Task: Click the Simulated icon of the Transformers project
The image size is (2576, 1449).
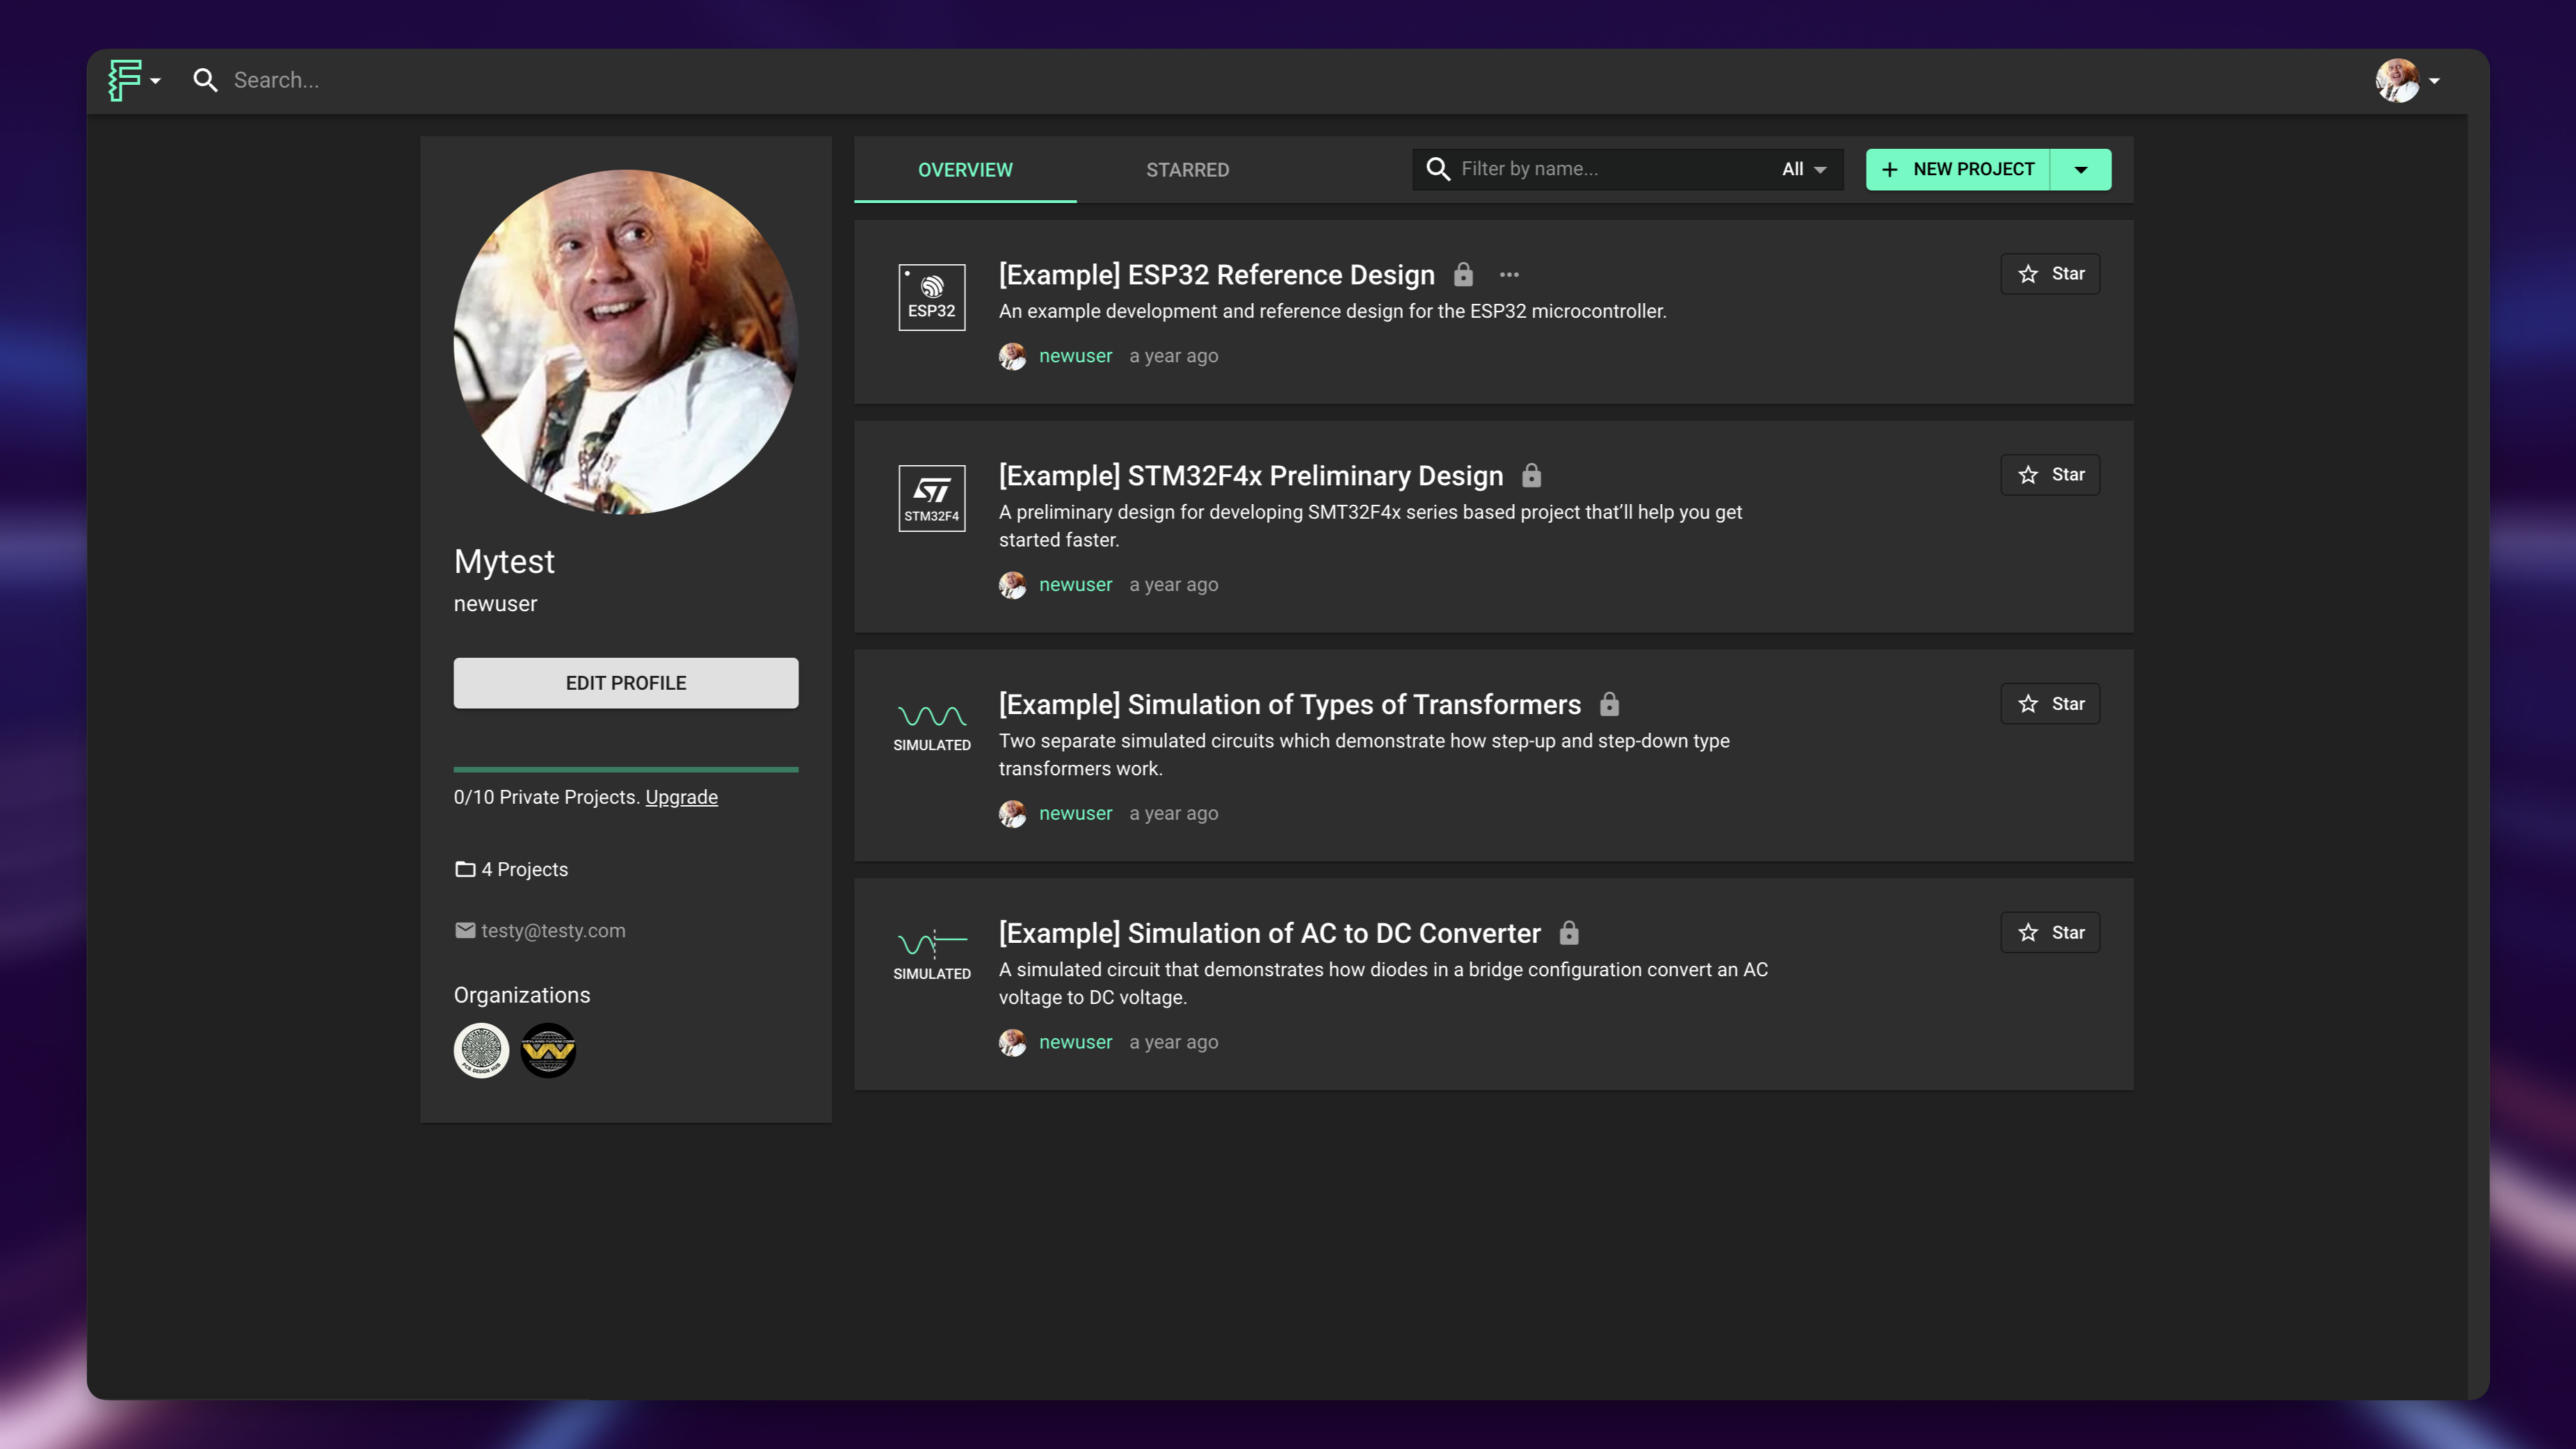Action: point(931,727)
